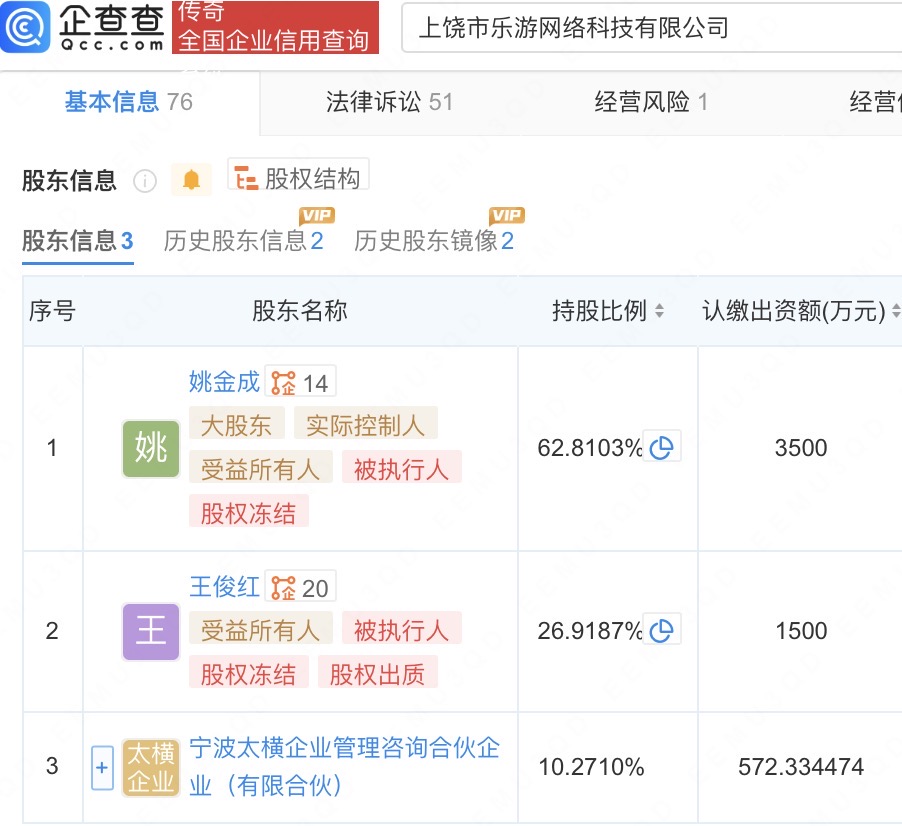Click pie chart icon next to 26.9187%
902x826 pixels.
pyautogui.click(x=662, y=630)
